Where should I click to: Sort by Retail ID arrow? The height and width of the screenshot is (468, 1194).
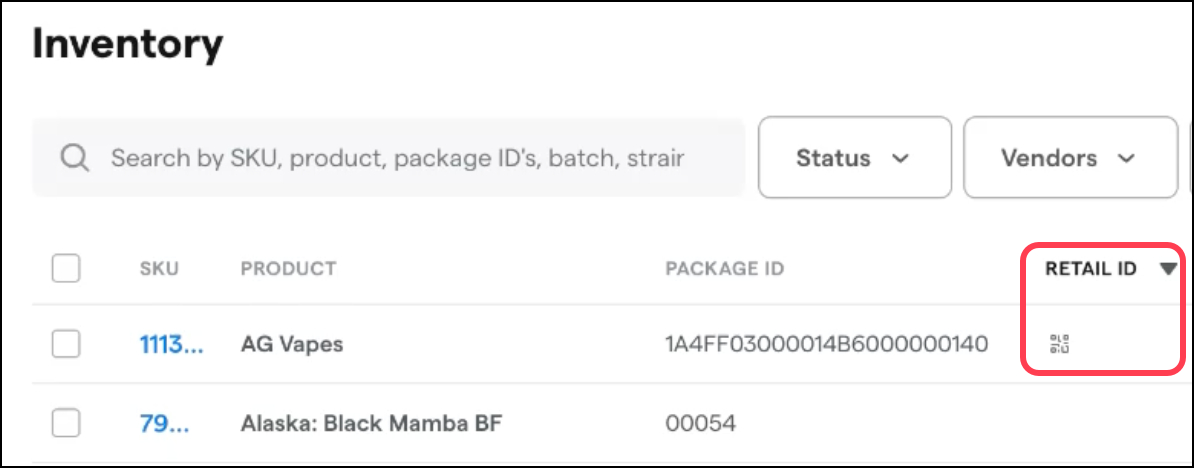(x=1167, y=269)
